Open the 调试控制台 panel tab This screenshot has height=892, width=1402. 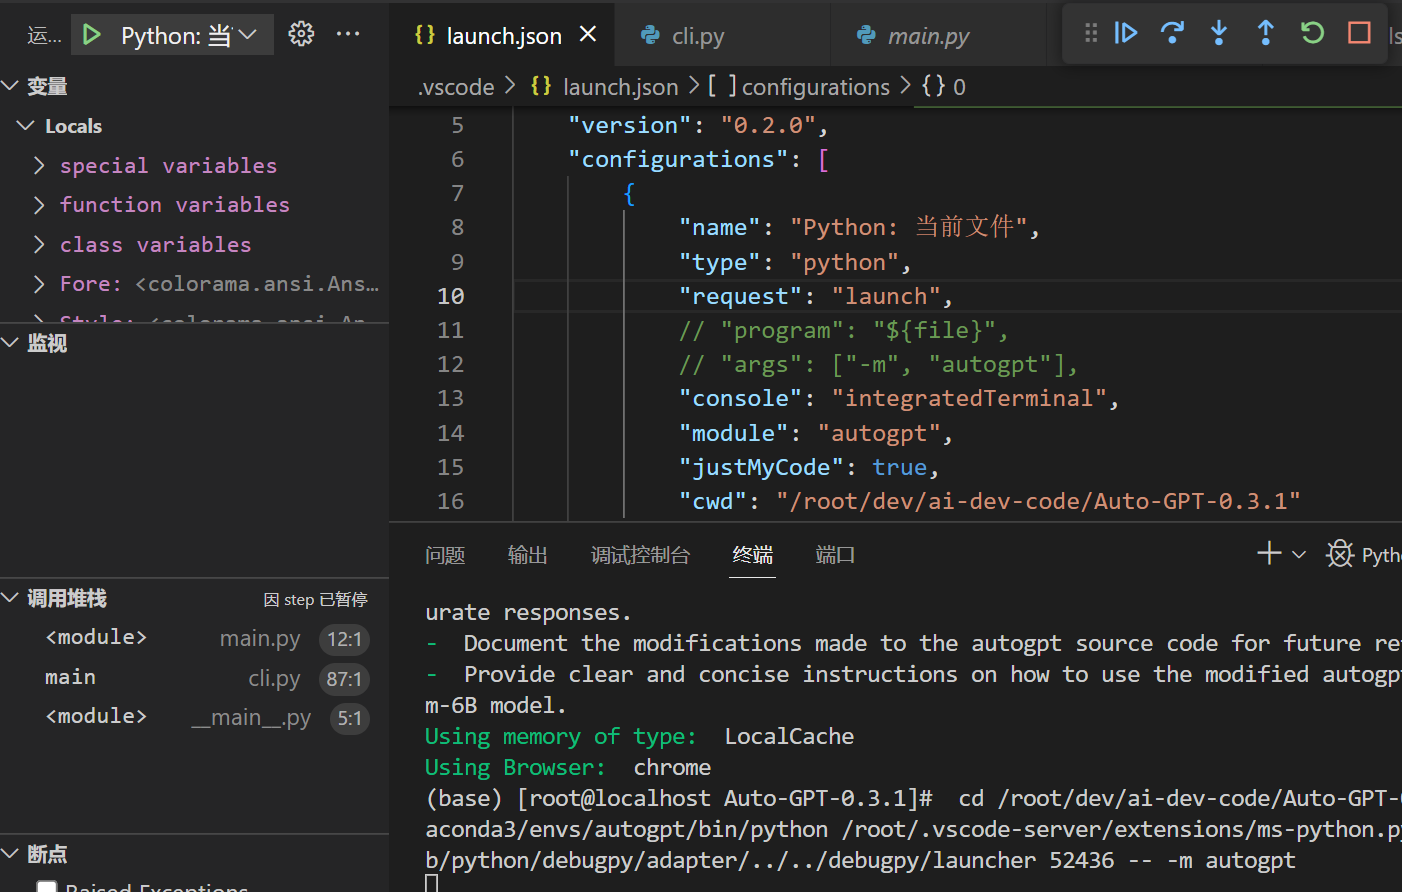(x=640, y=555)
